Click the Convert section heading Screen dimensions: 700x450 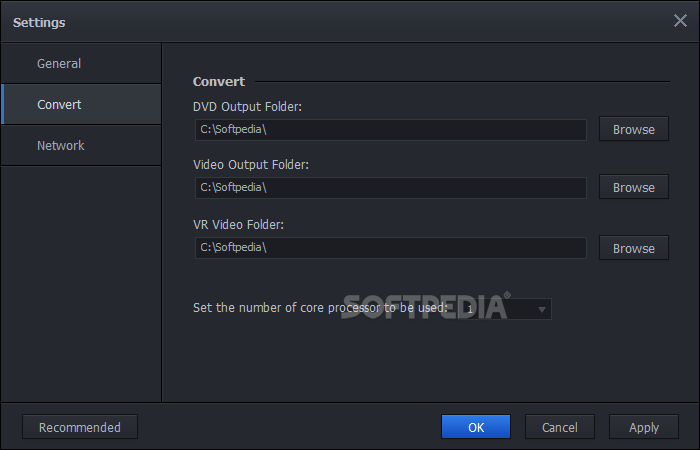pyautogui.click(x=219, y=81)
